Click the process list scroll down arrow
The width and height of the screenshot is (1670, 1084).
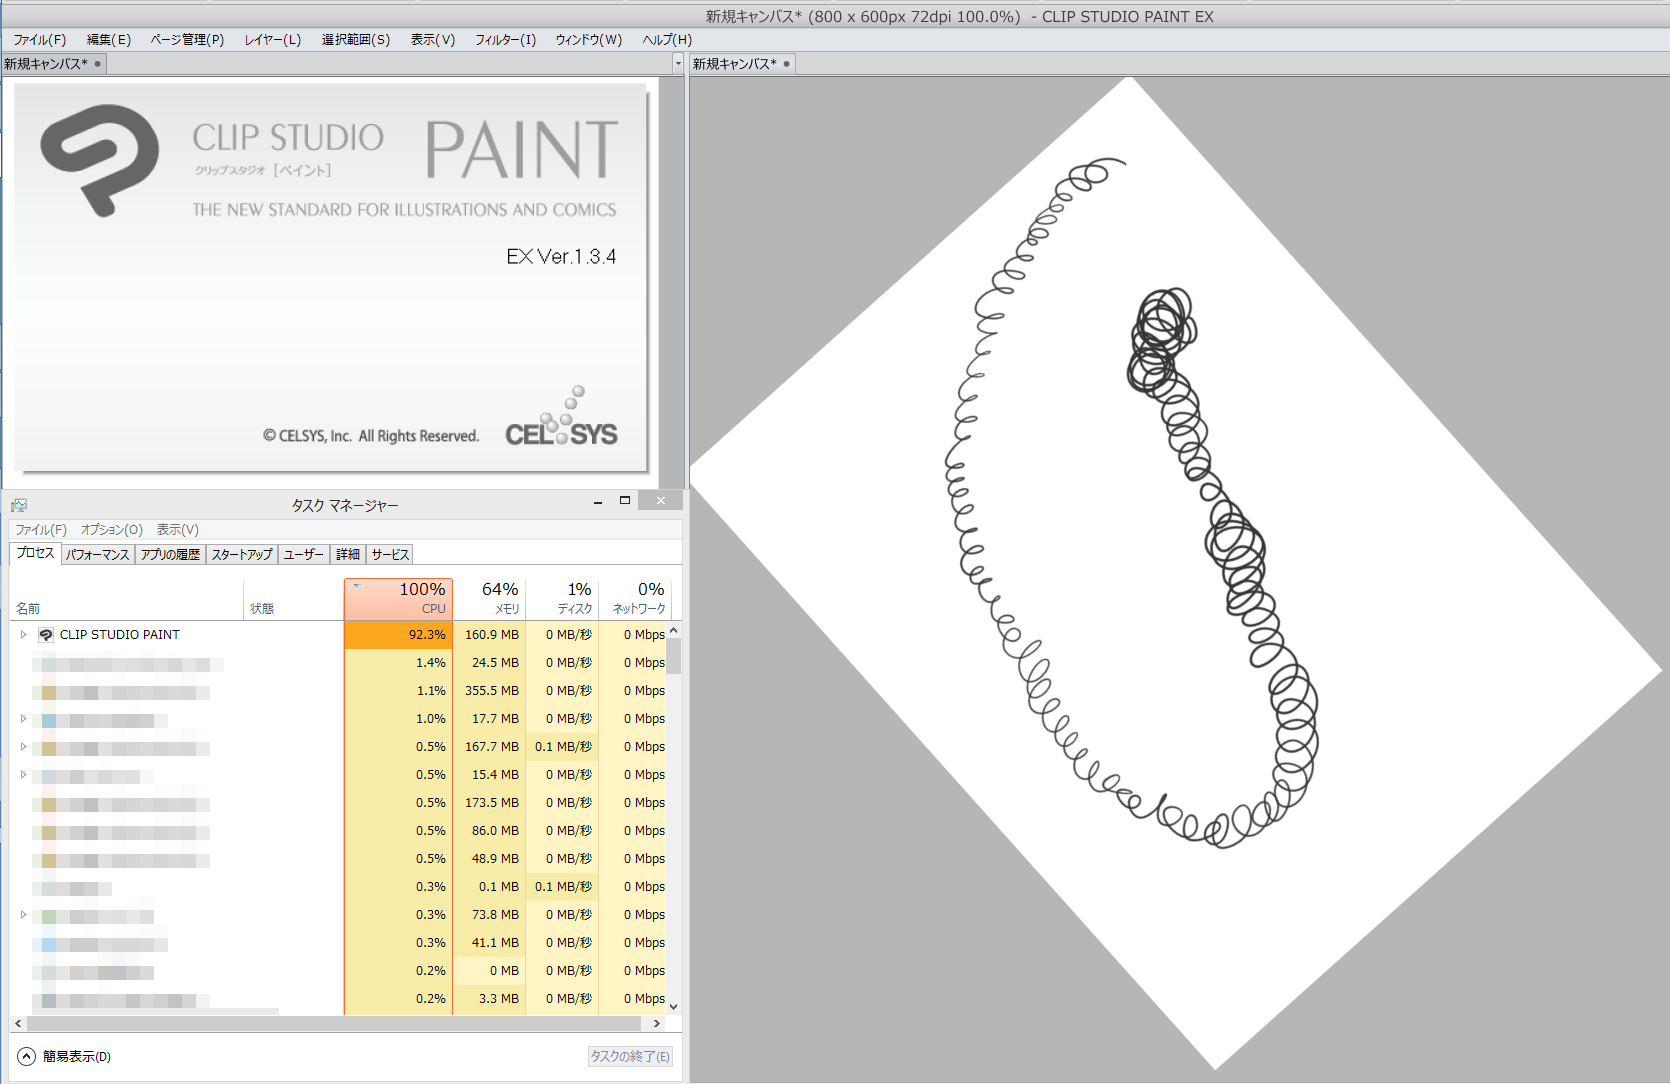pyautogui.click(x=674, y=1006)
